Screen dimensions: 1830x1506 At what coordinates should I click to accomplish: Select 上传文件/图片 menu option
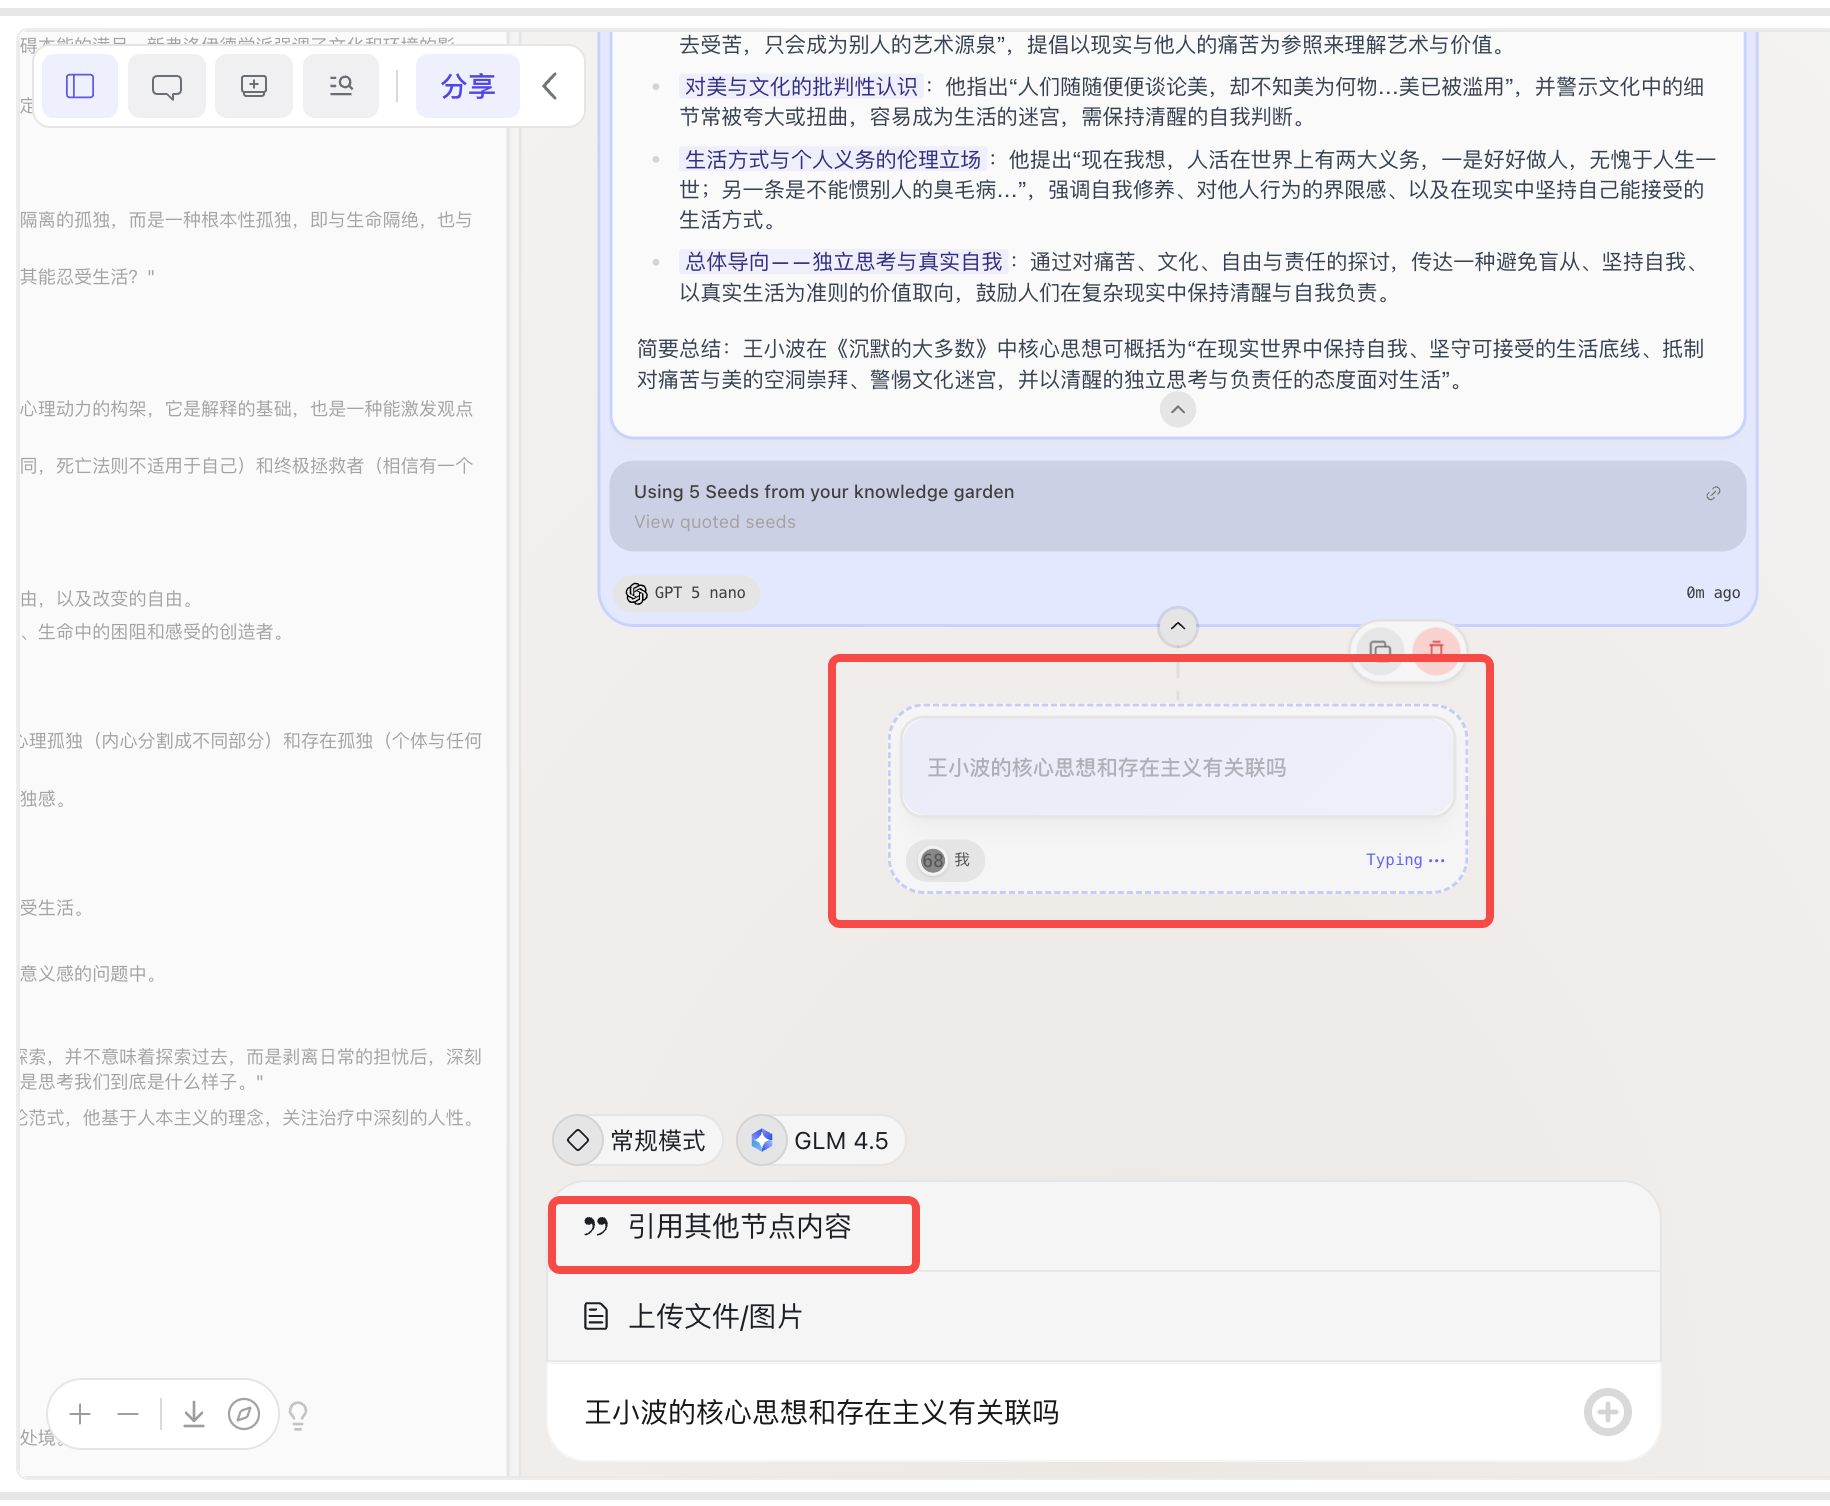(1104, 1317)
